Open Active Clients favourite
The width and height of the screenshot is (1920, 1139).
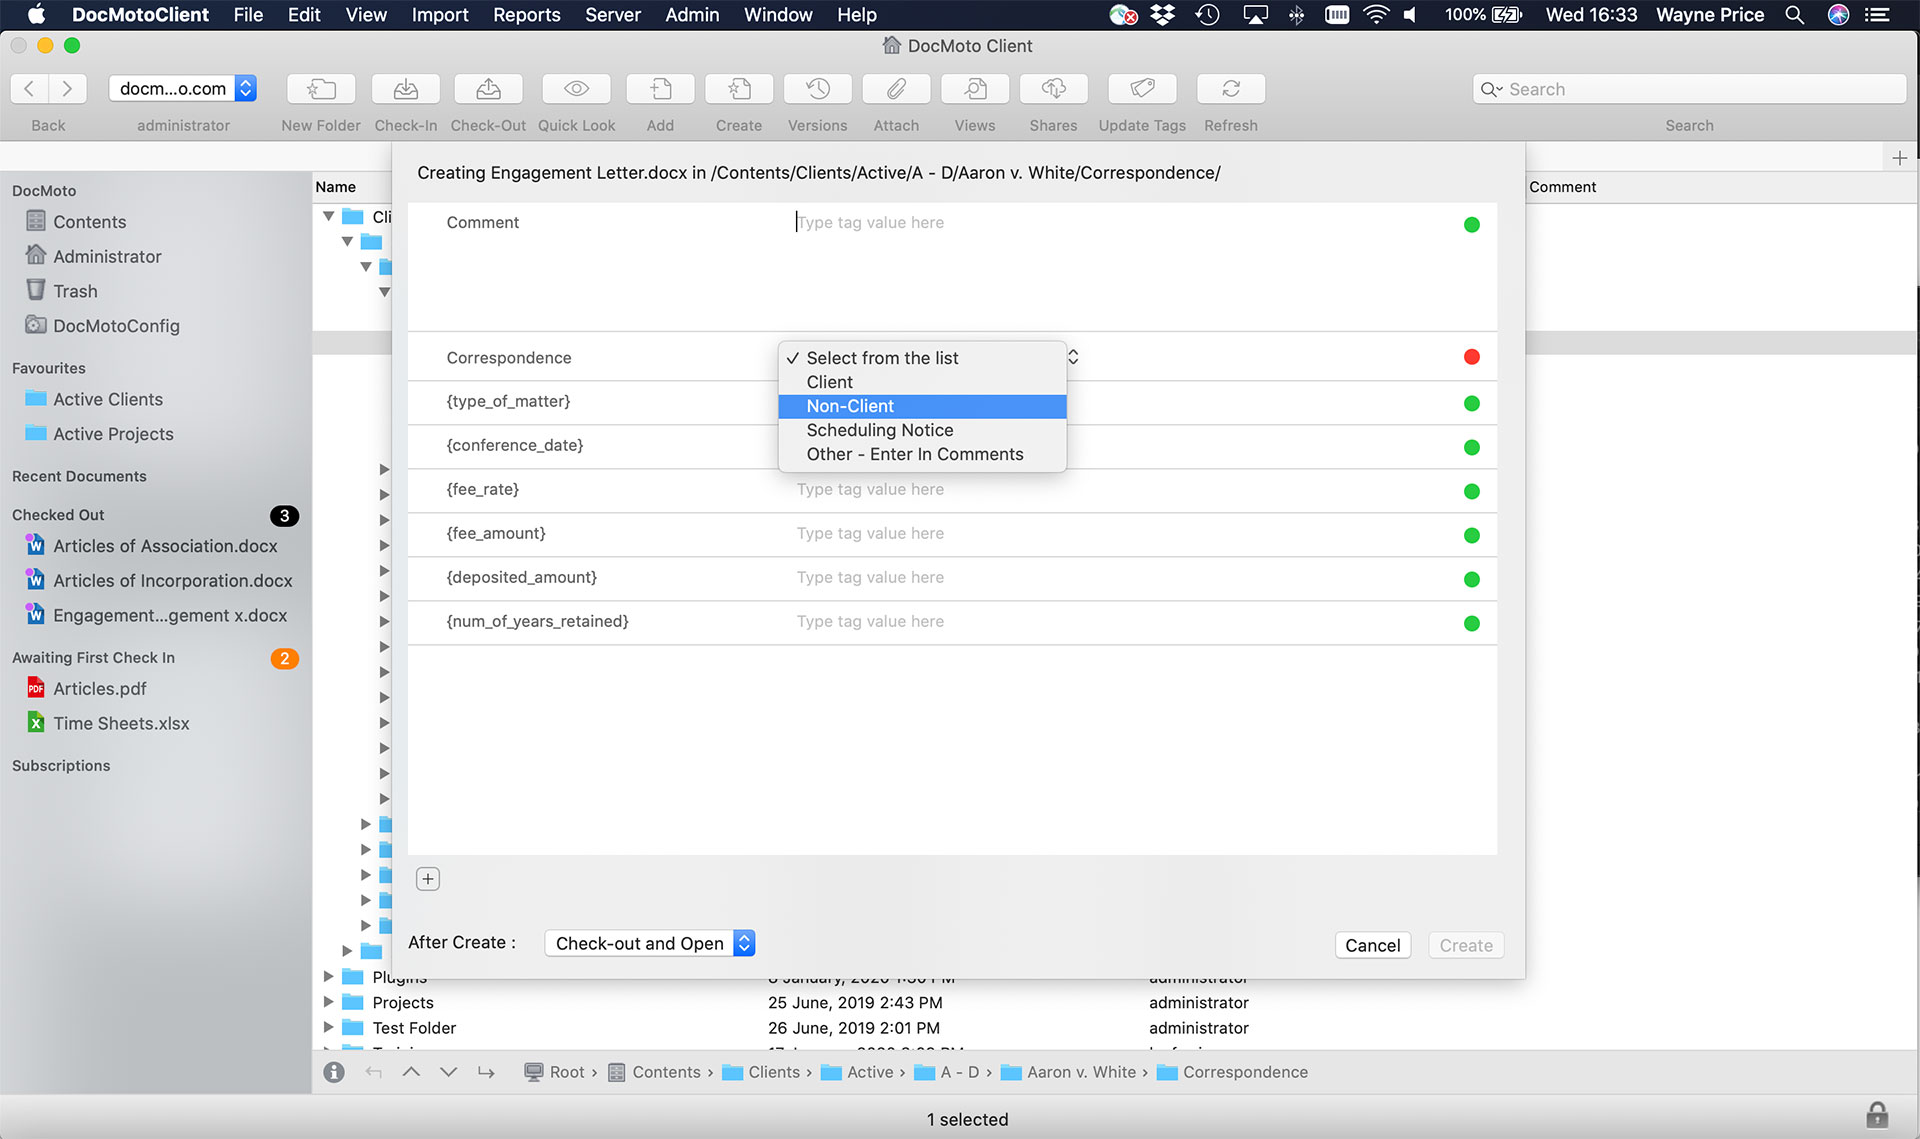point(95,399)
